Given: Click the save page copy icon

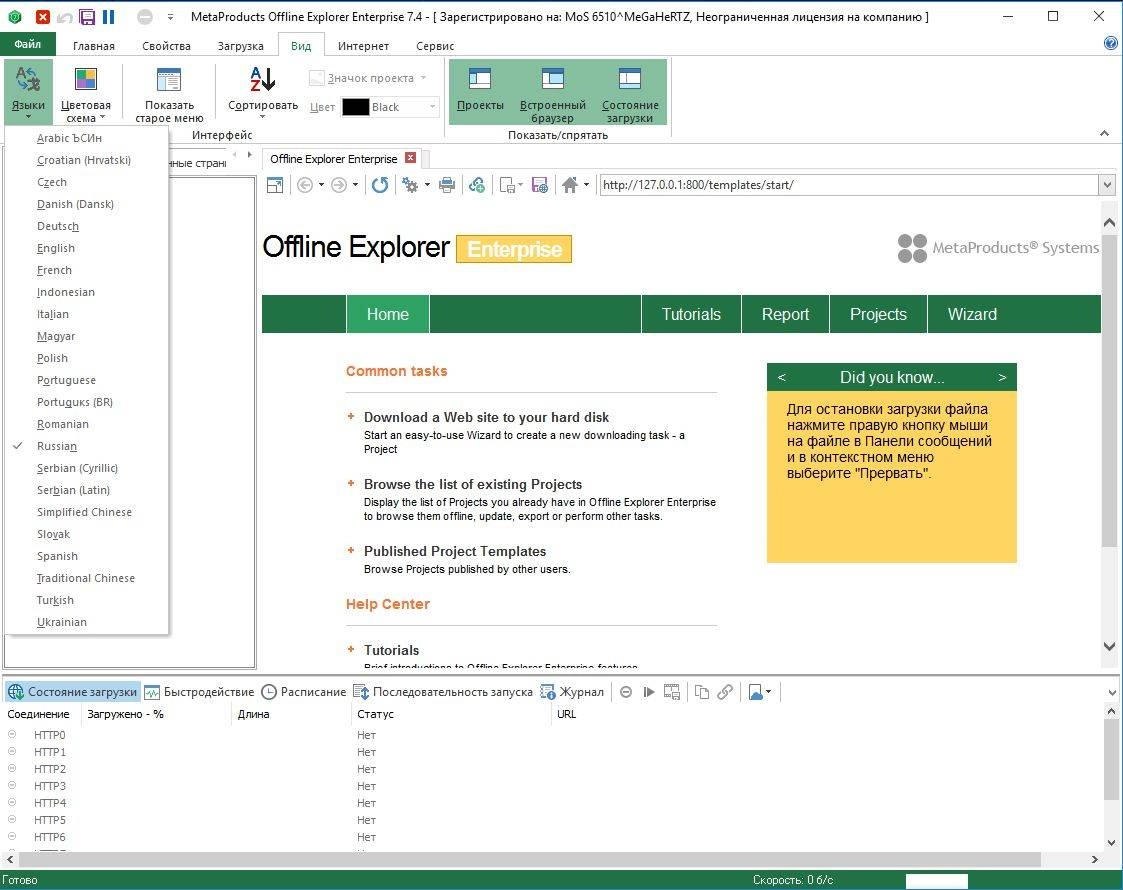Looking at the screenshot, I should (507, 185).
